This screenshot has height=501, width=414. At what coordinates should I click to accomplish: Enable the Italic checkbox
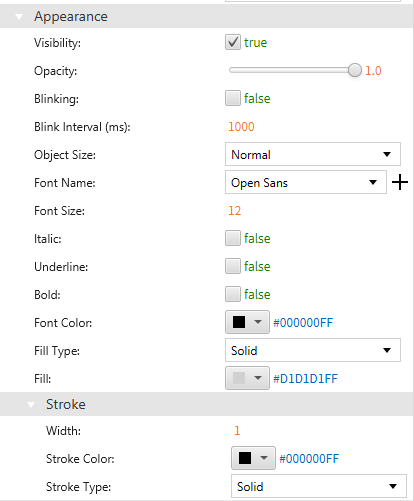[x=233, y=238]
